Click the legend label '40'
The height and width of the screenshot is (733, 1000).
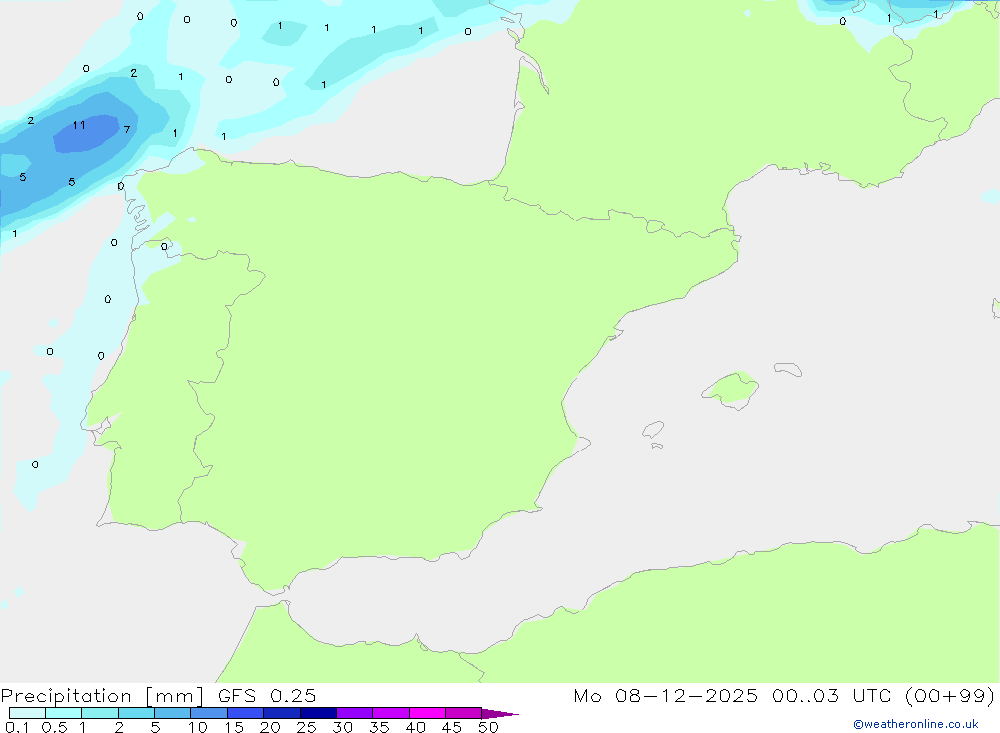(x=415, y=727)
